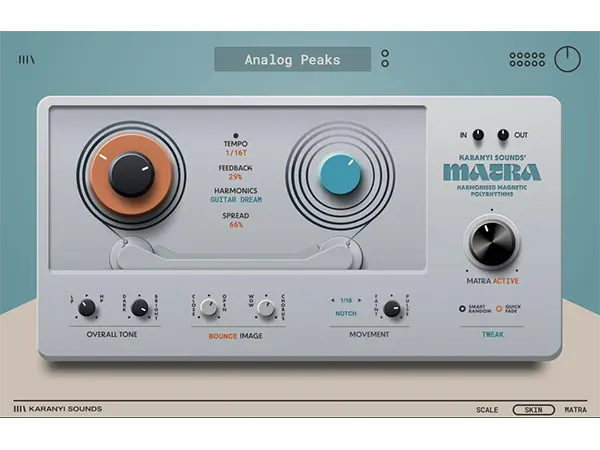Image resolution: width=600 pixels, height=450 pixels.
Task: Click the 1/16 movement rate value
Action: (x=346, y=300)
